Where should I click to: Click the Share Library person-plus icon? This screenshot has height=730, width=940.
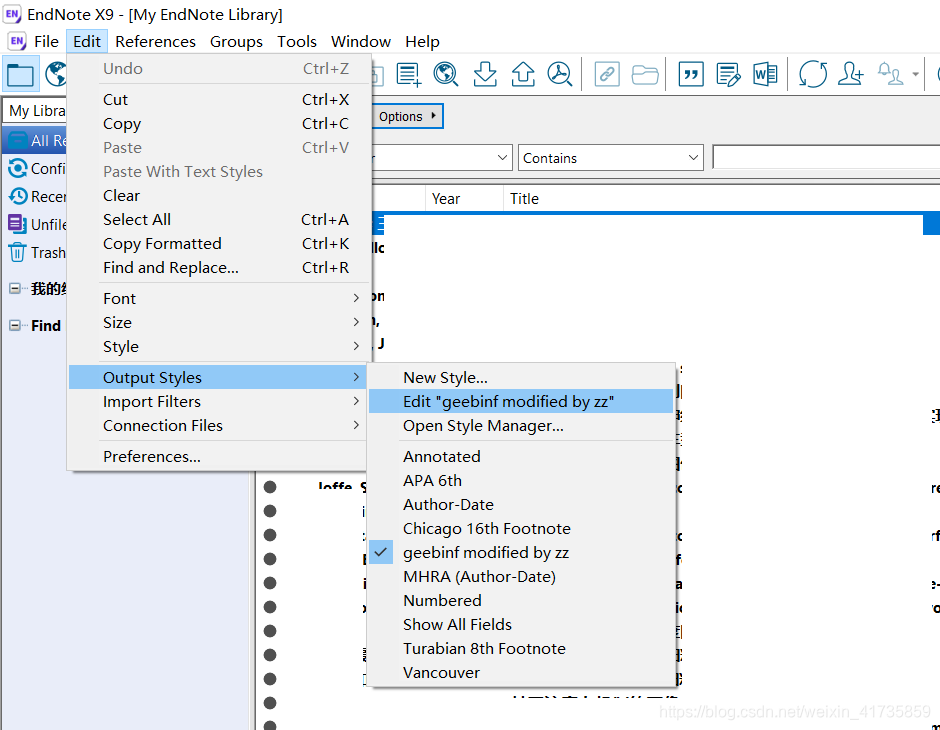850,75
